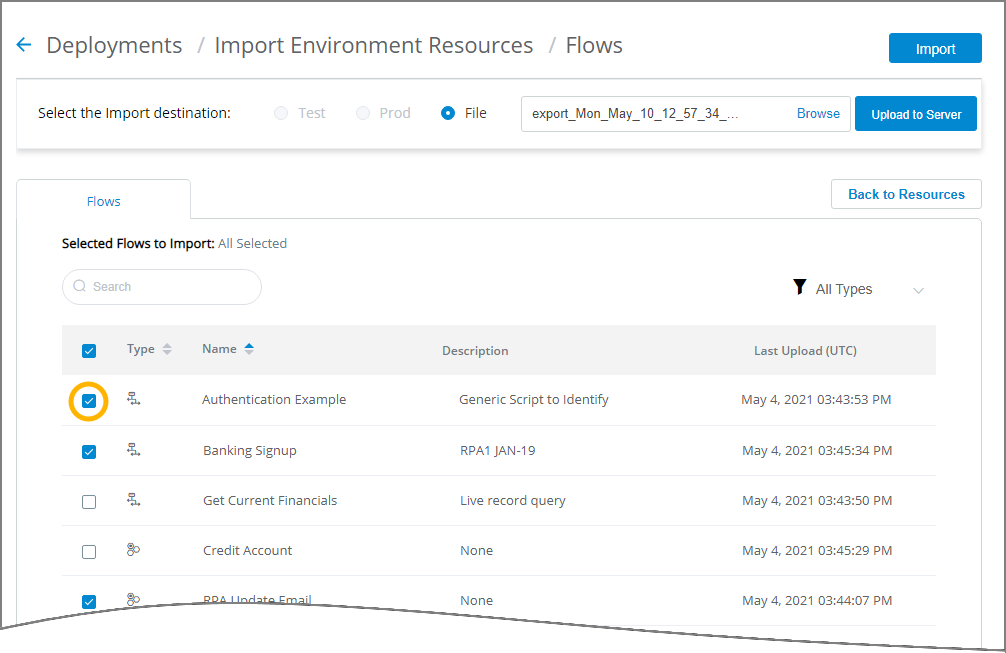Screen dimensions: 1006x653
Task: Click the Credit Account flow name
Action: pyautogui.click(x=248, y=550)
